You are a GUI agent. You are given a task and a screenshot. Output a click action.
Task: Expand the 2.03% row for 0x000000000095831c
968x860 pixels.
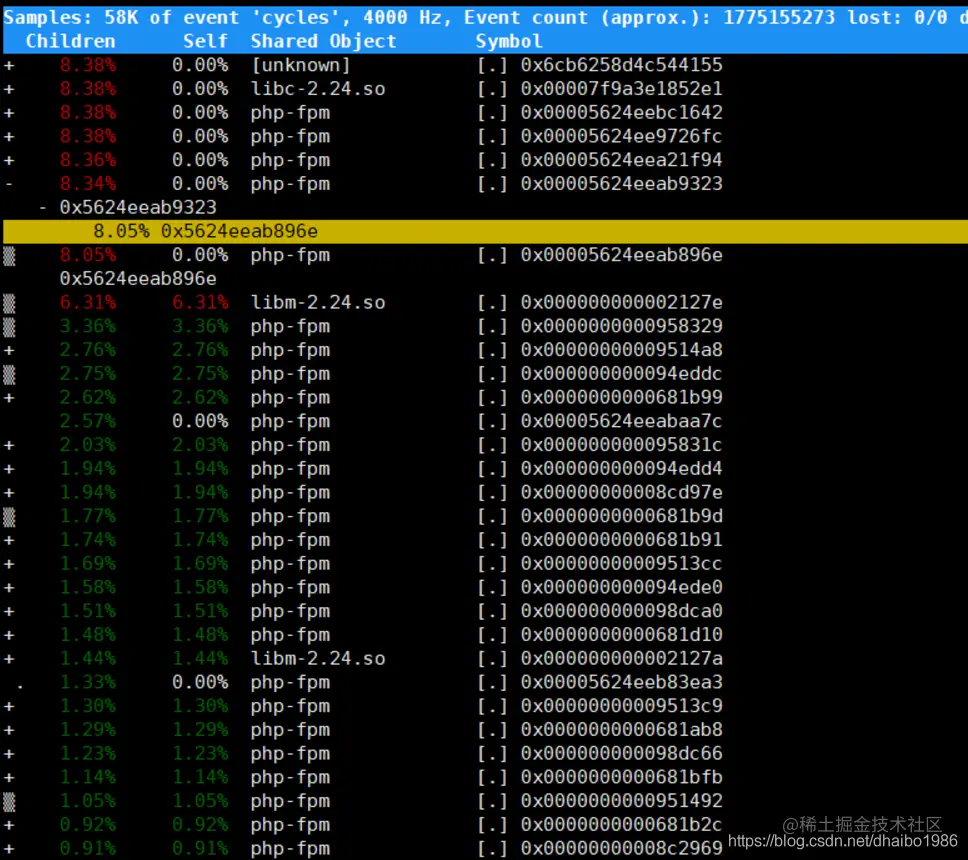pos(9,445)
